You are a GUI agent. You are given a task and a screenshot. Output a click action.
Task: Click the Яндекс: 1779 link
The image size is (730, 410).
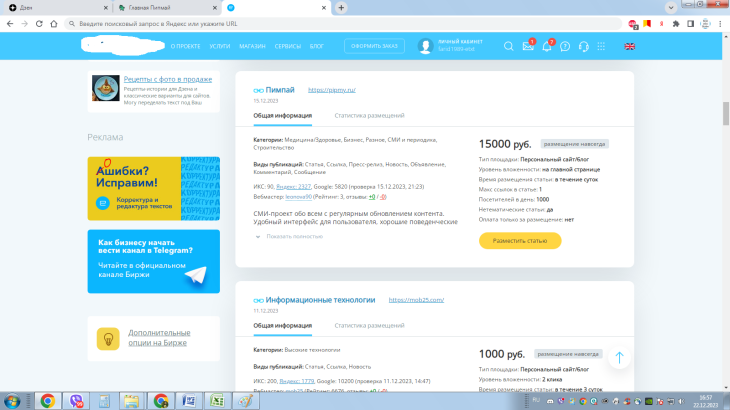coord(297,381)
